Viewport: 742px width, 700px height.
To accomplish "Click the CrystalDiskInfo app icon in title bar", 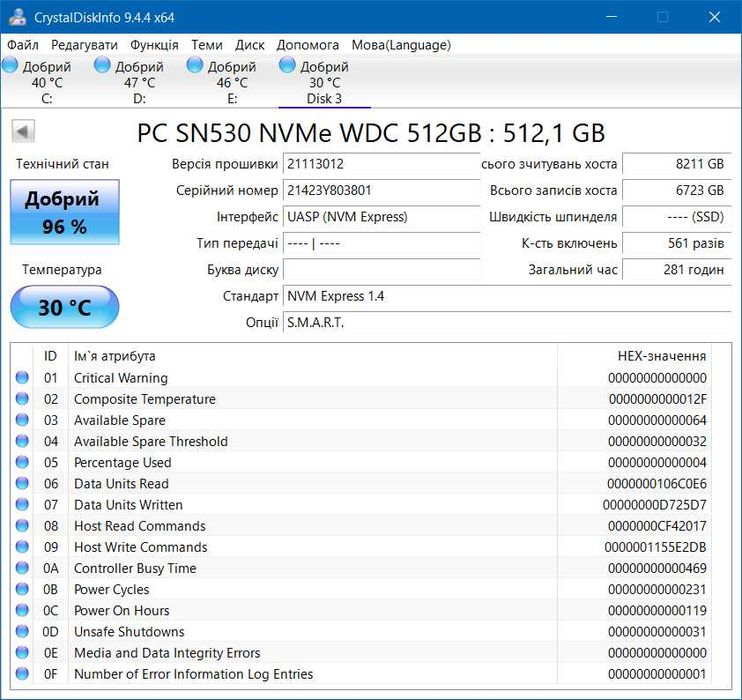I will [18, 17].
